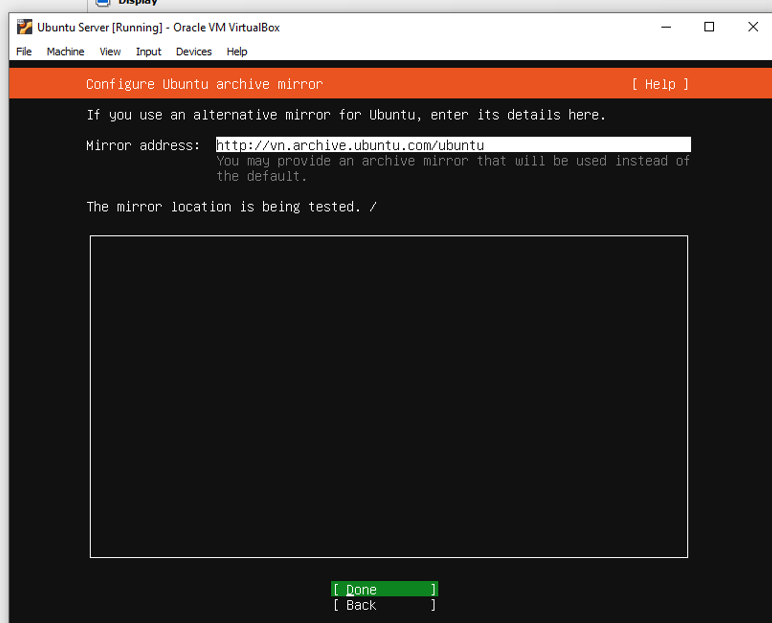The height and width of the screenshot is (623, 772).
Task: Open the Machine menu
Action: click(65, 51)
